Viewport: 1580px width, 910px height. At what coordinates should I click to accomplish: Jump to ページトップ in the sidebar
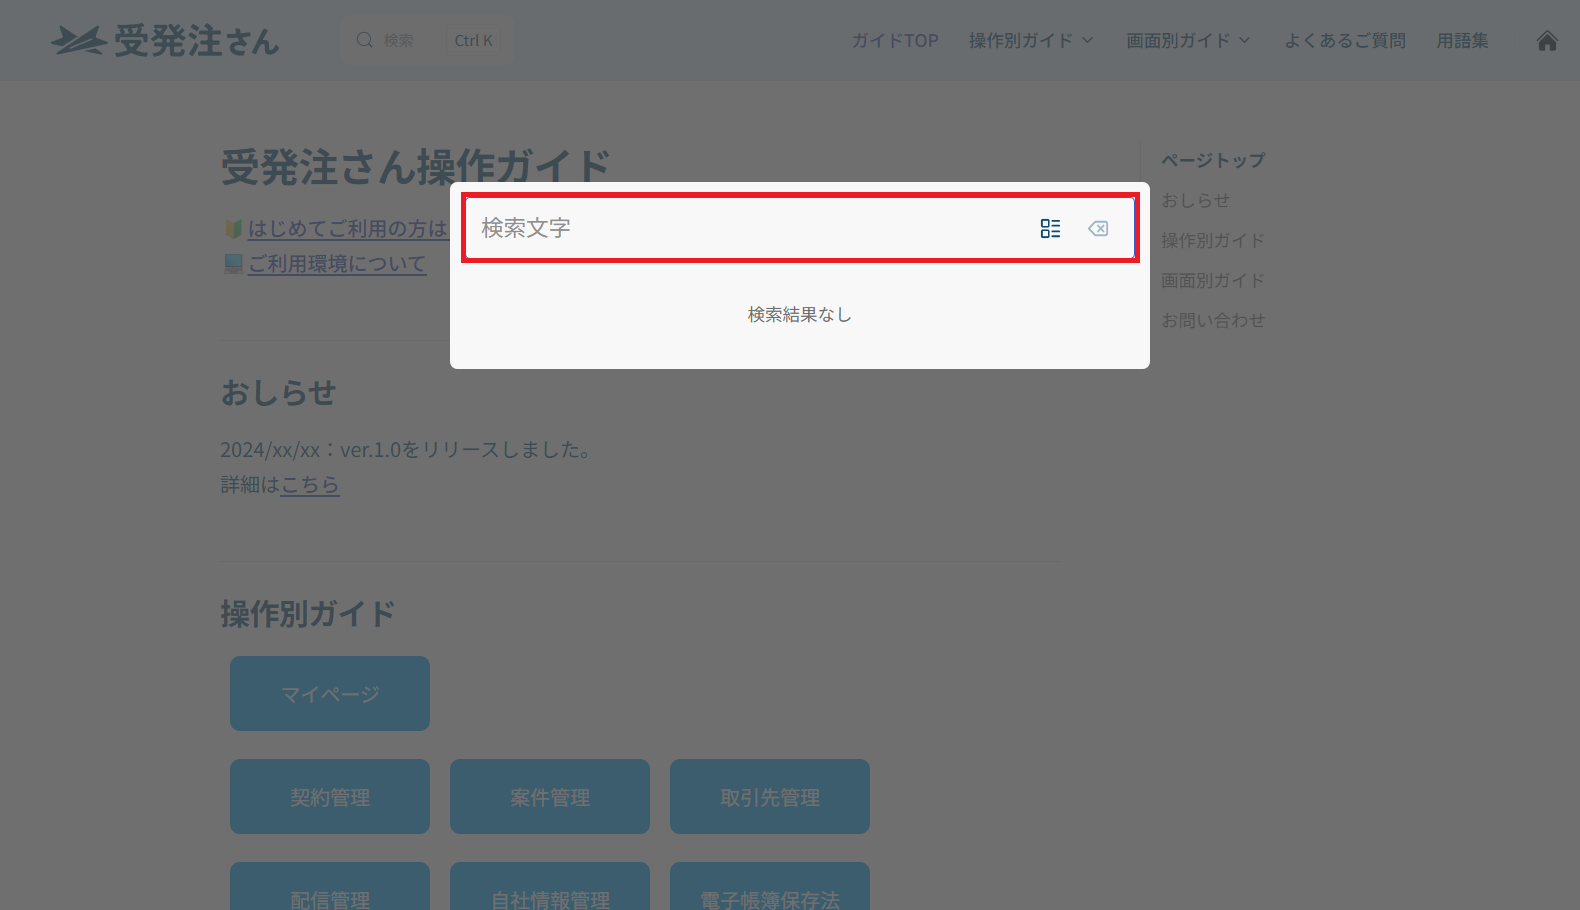coord(1213,161)
